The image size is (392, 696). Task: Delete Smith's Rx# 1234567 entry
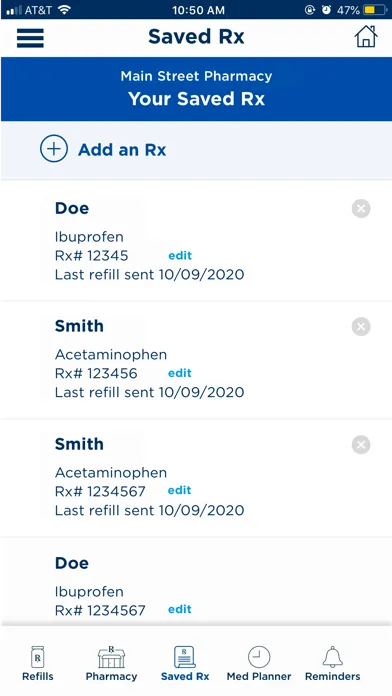[x=361, y=445]
